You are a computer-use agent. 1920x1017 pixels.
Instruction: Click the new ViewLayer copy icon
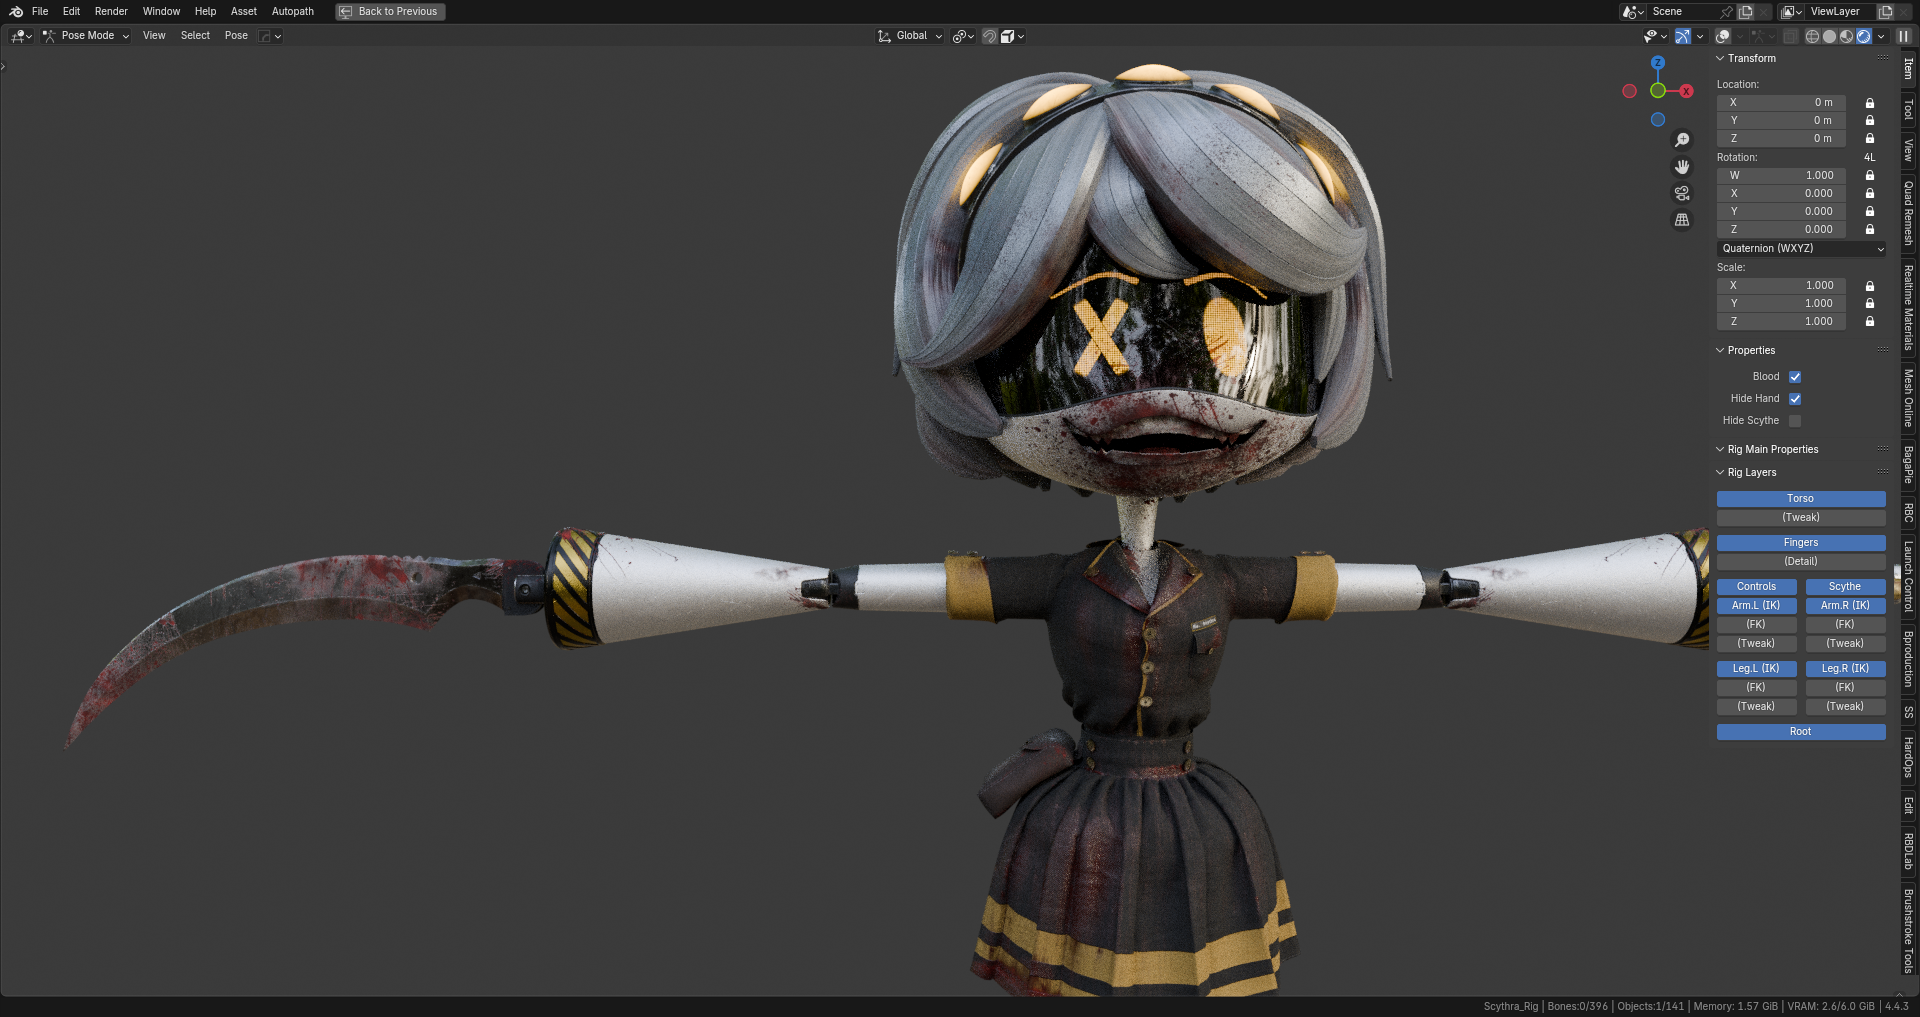(x=1886, y=12)
